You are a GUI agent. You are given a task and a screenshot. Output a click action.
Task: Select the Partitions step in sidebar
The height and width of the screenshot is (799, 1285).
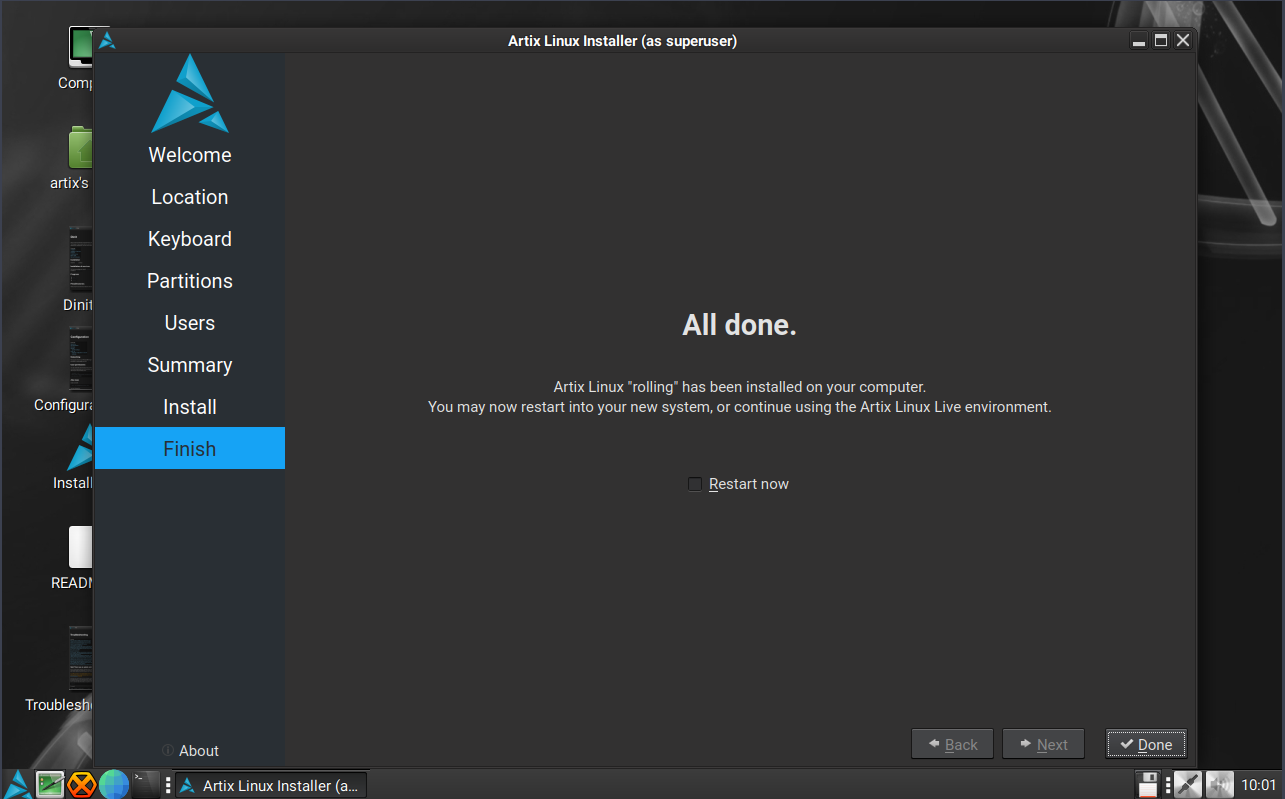(190, 281)
